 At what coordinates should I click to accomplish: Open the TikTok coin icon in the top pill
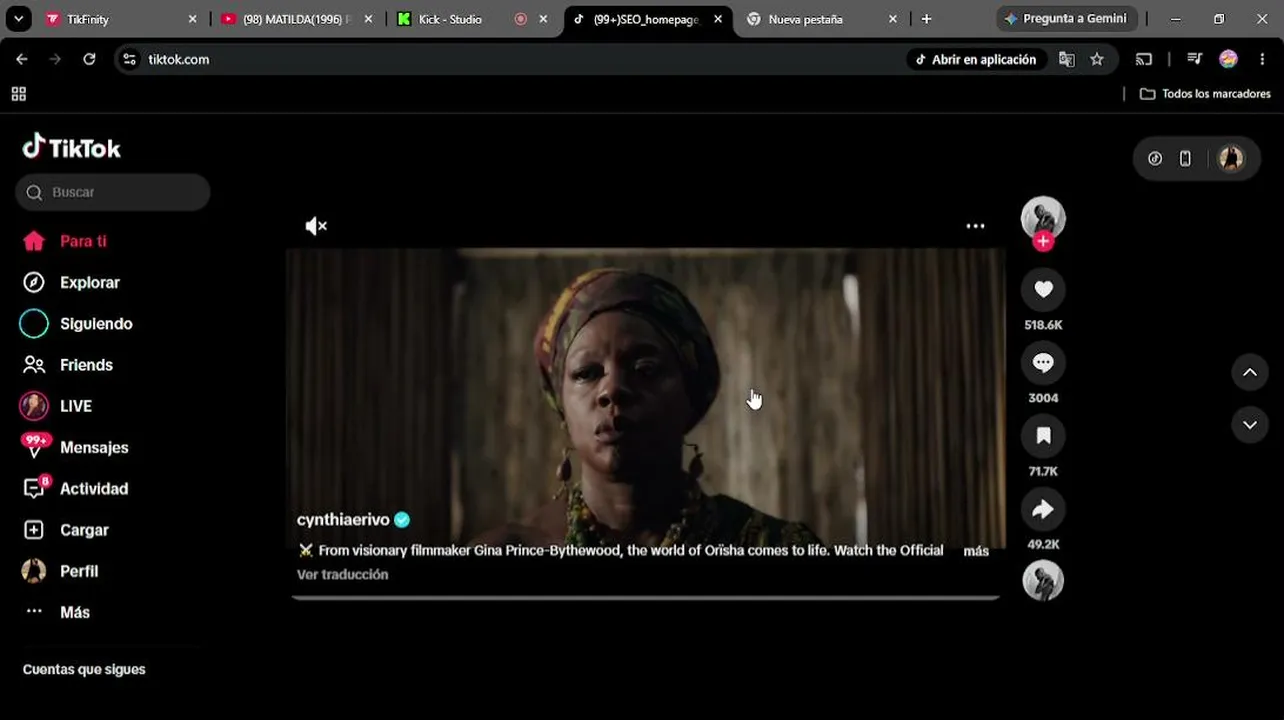click(x=1155, y=159)
